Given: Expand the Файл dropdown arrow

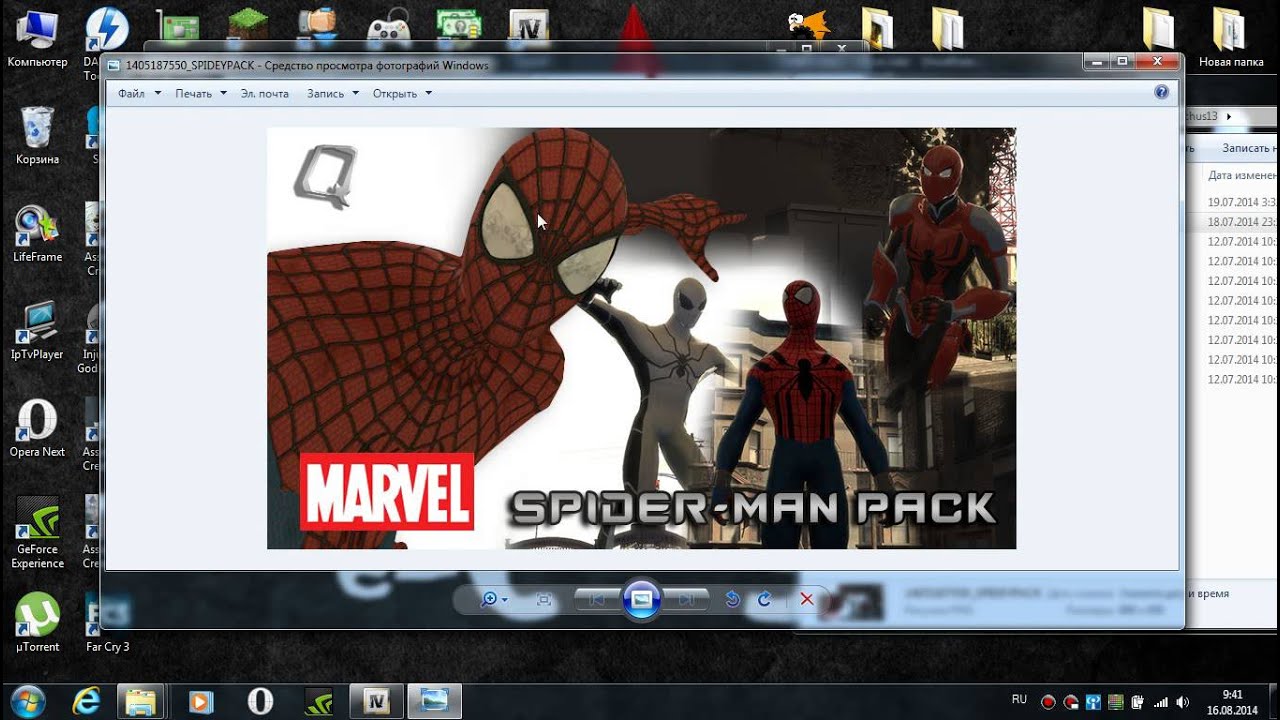Looking at the screenshot, I should [x=157, y=93].
